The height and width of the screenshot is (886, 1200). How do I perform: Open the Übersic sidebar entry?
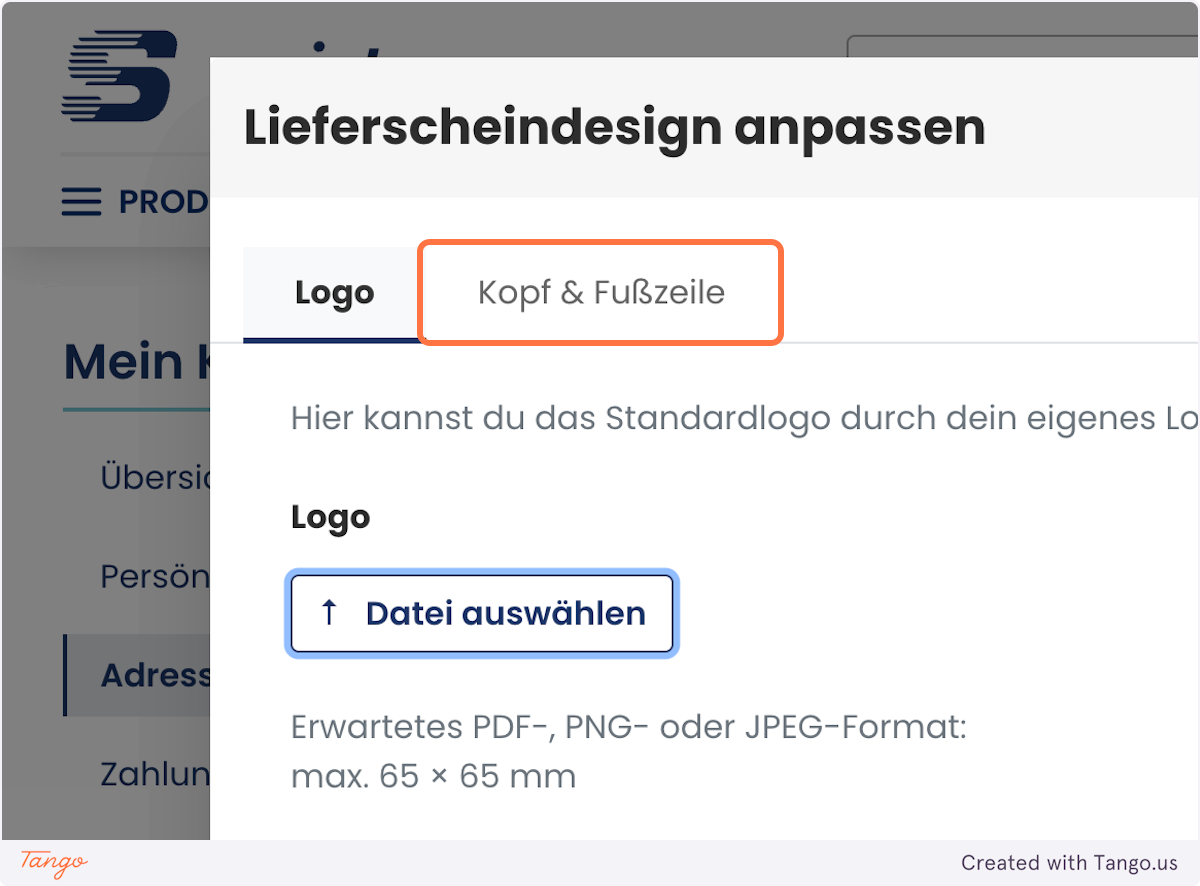155,477
